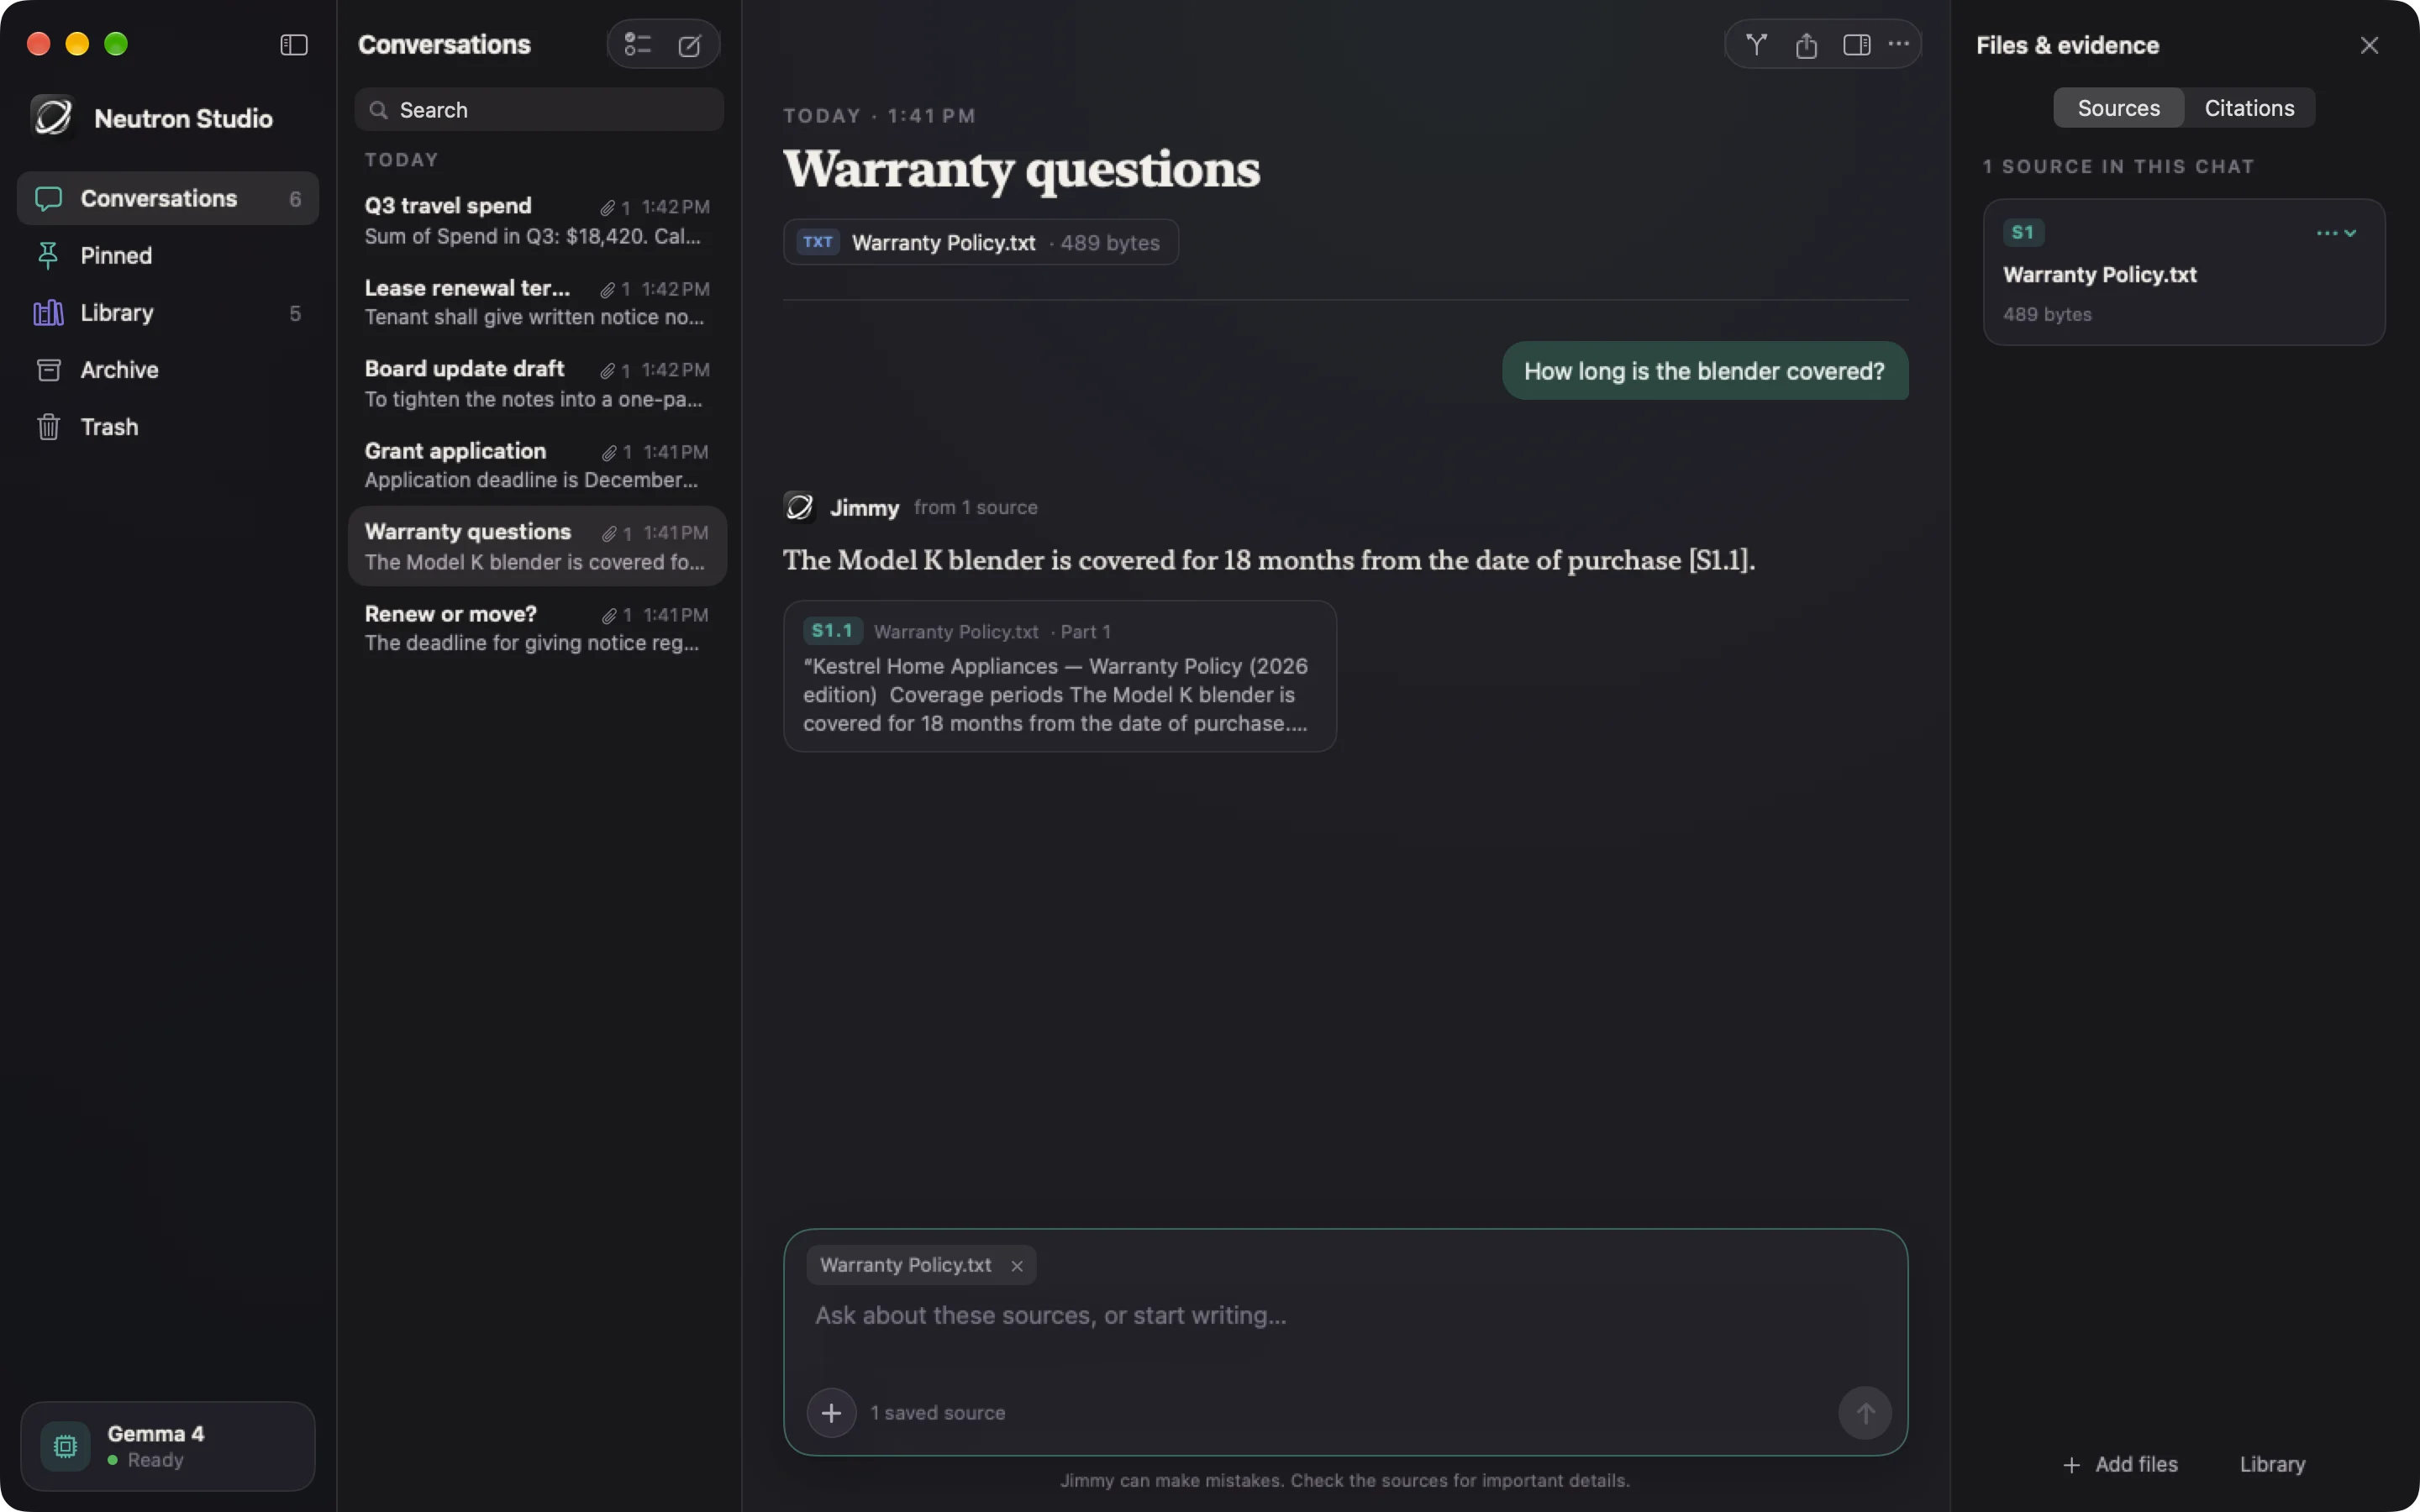The image size is (2420, 1512).
Task: Click the plus button to attach source
Action: pos(831,1413)
